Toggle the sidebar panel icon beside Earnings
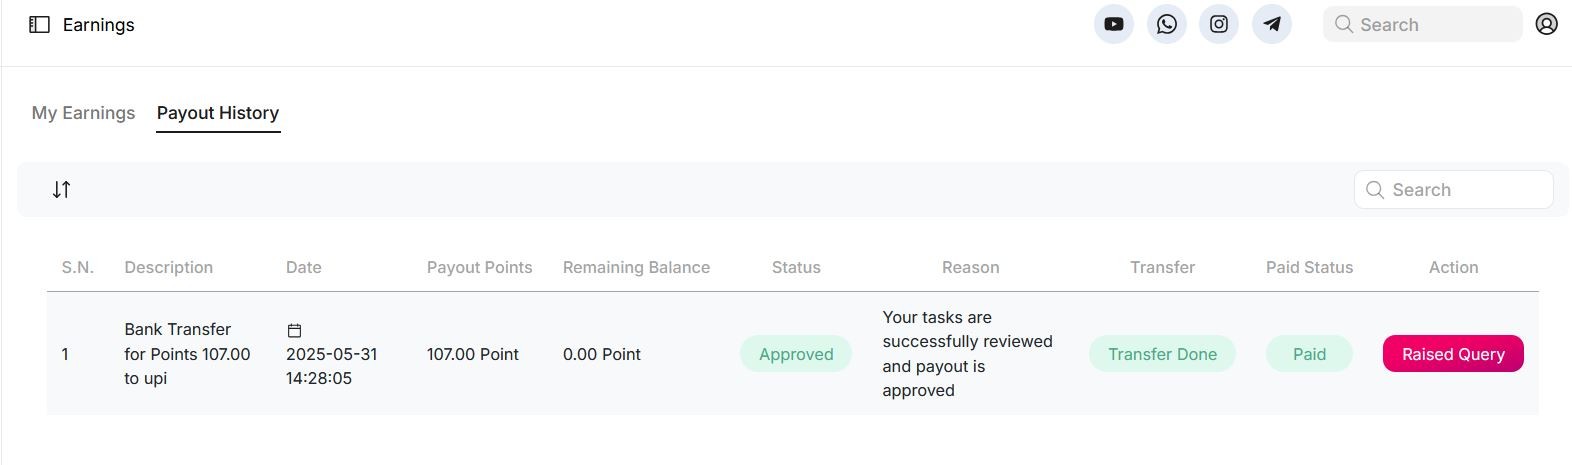 coord(39,25)
